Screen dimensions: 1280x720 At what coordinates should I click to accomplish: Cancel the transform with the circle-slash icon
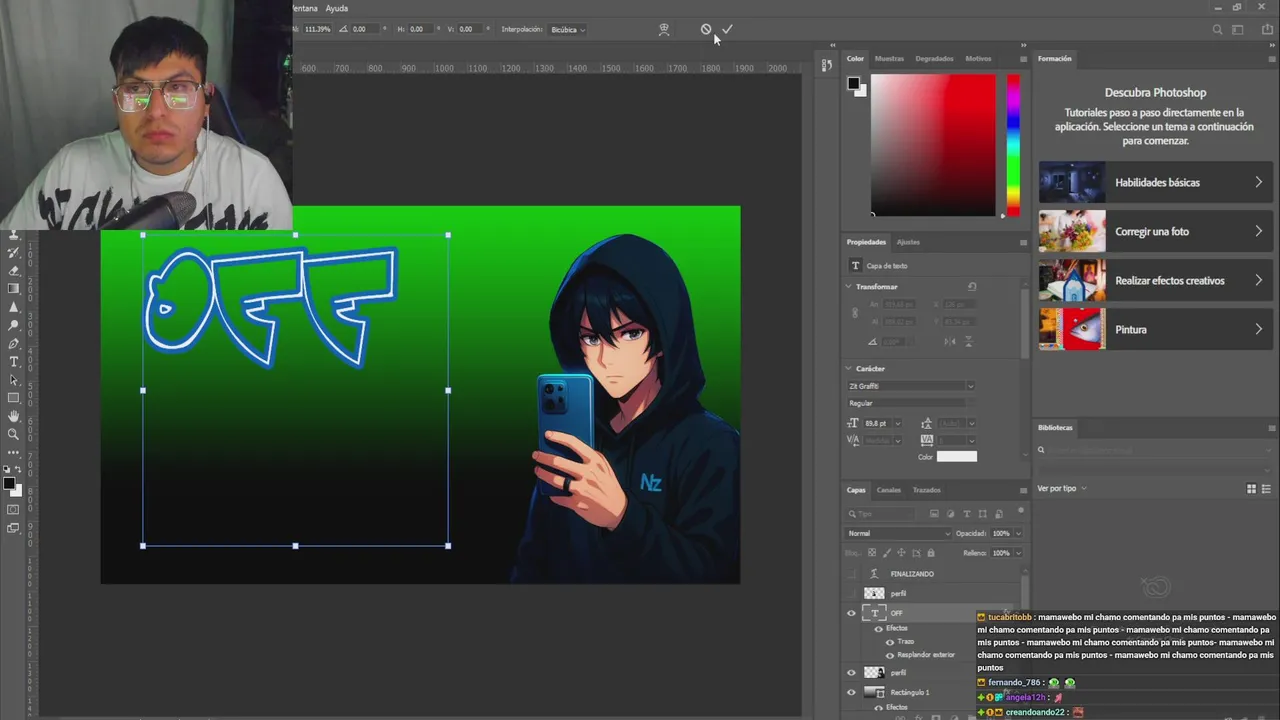[x=706, y=29]
